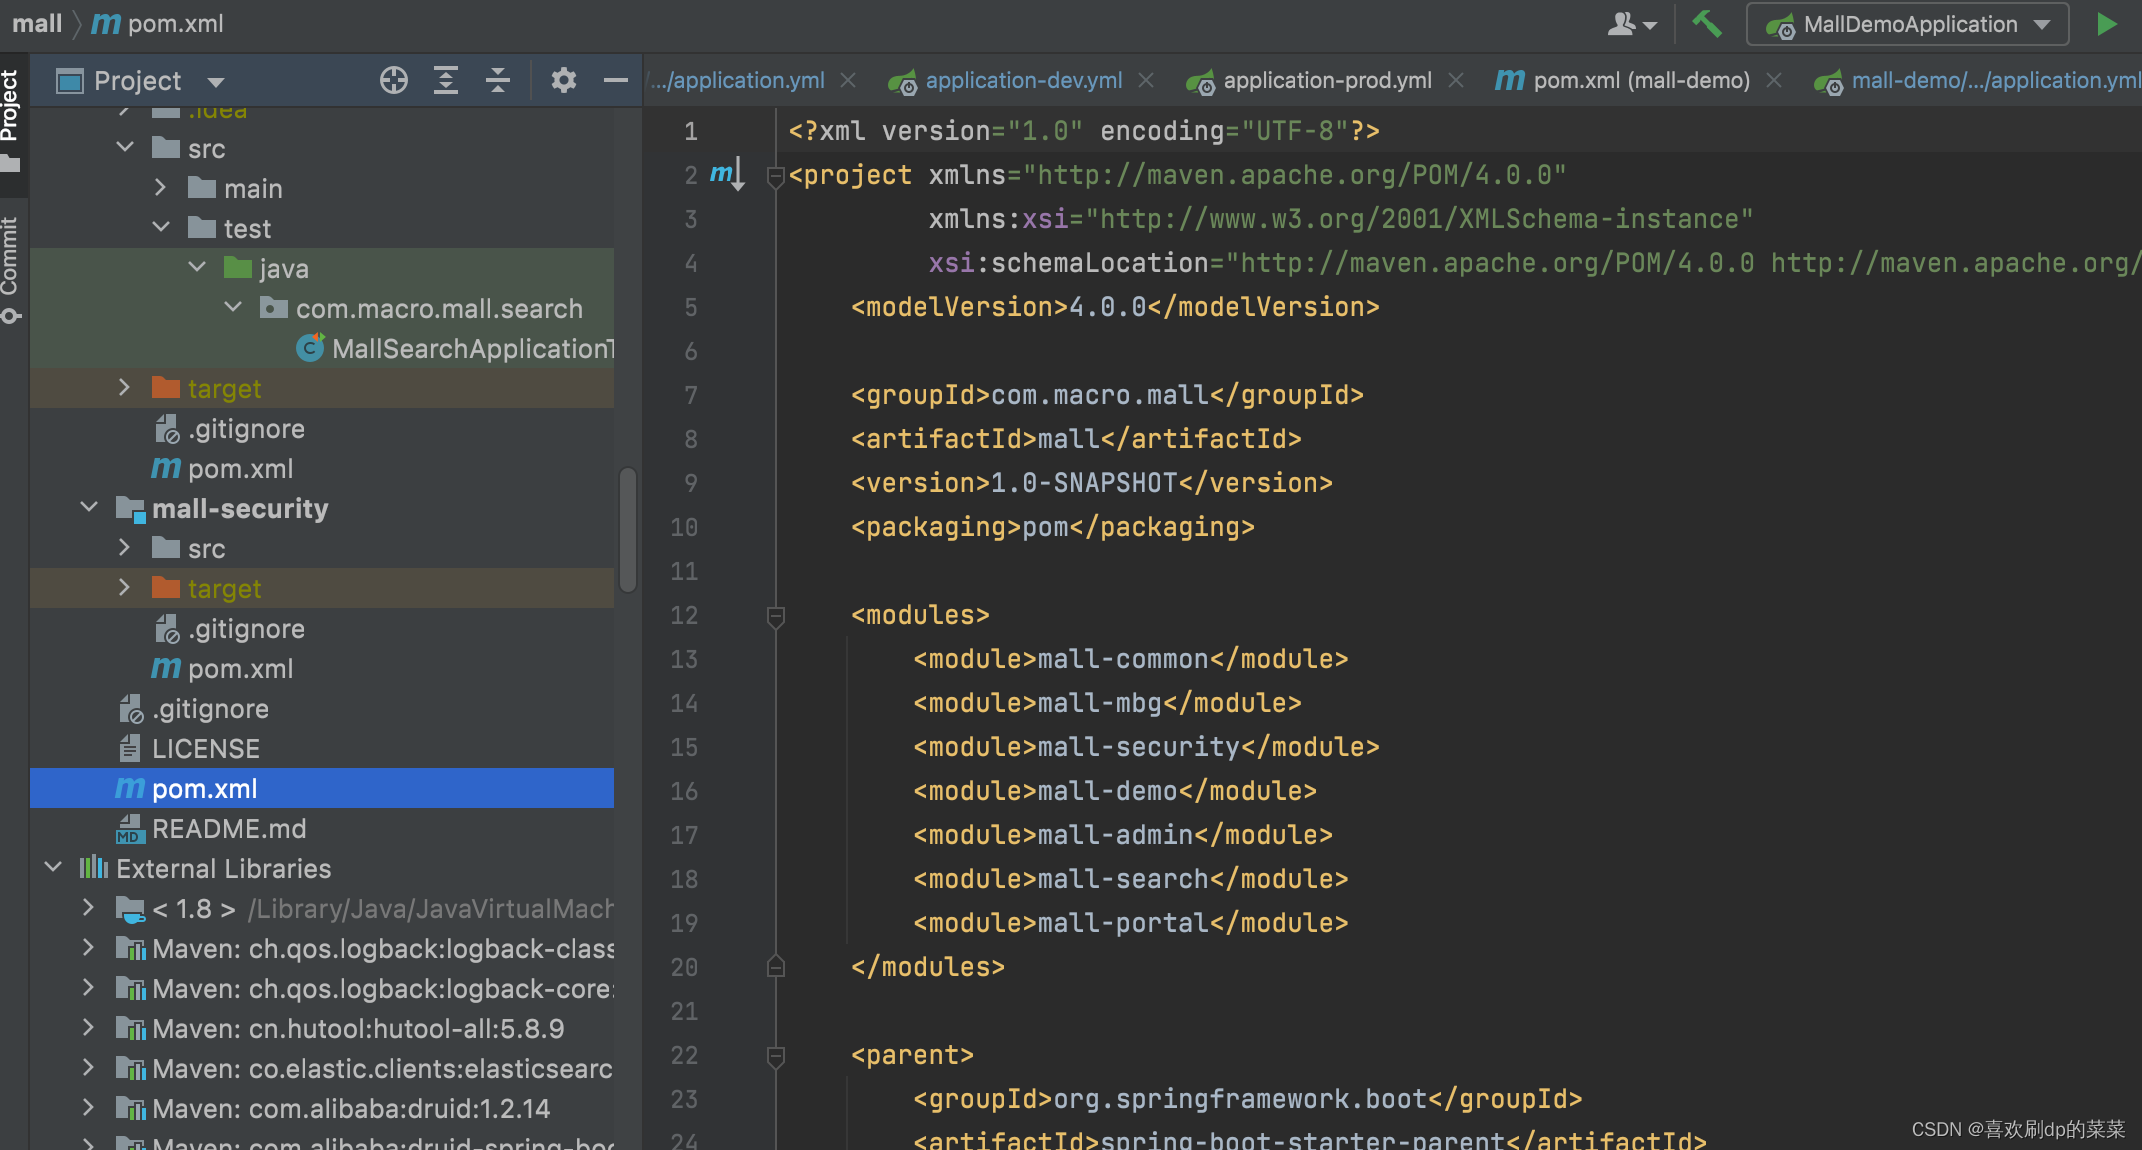Switch to the application-prod.yml tab

pyautogui.click(x=1328, y=80)
